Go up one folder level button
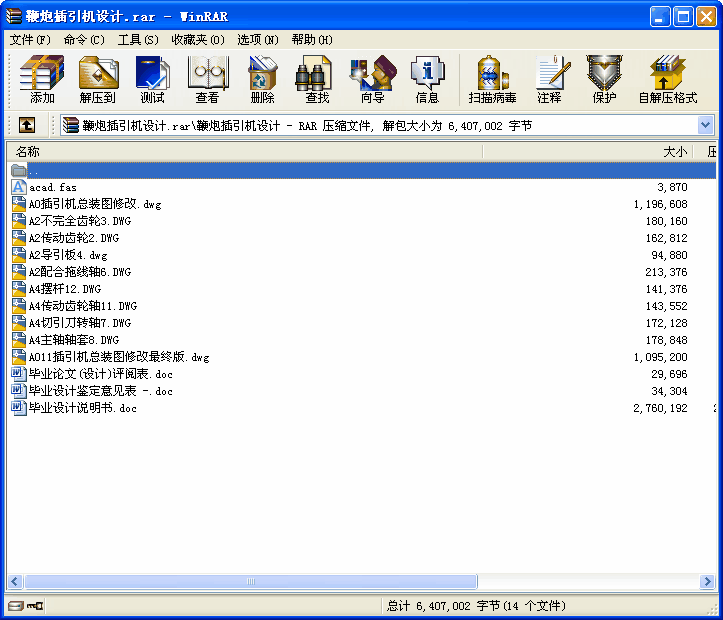The image size is (723, 620). (27, 125)
